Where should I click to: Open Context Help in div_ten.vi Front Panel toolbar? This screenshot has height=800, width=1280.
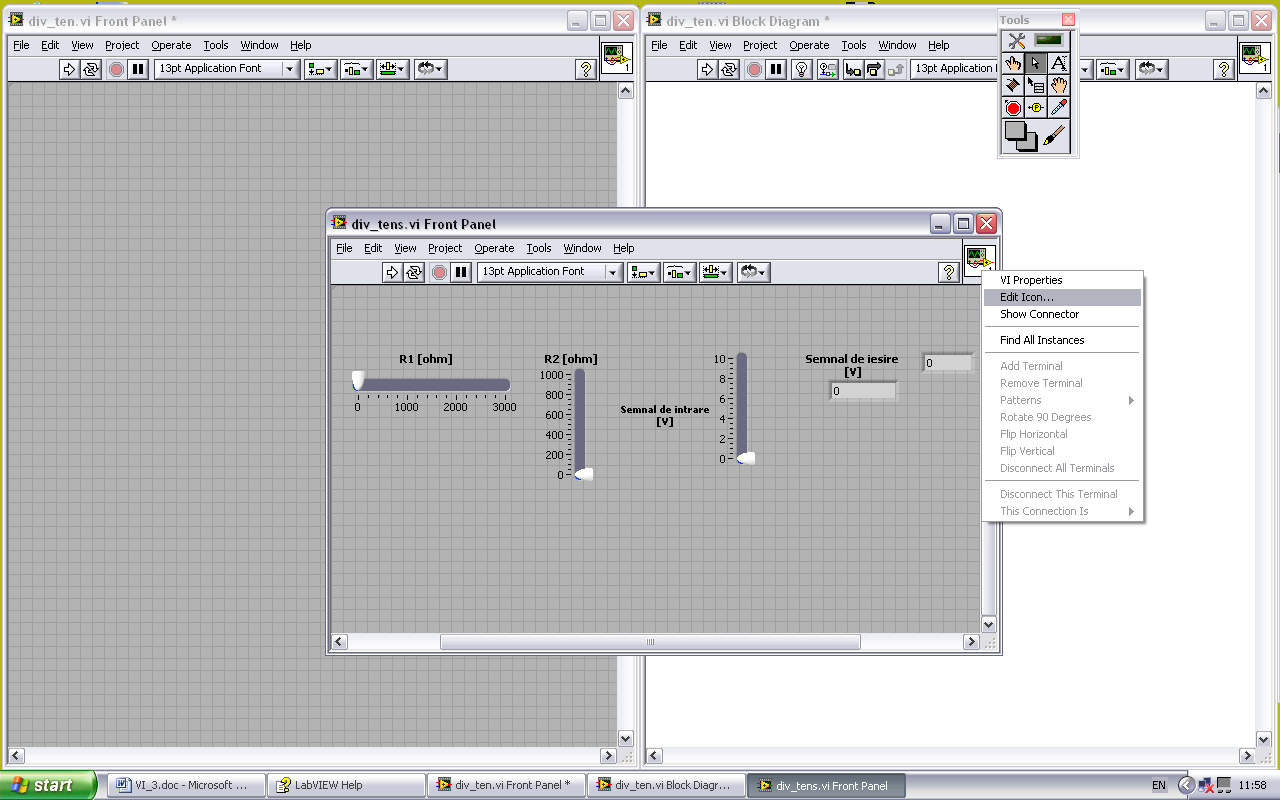pyautogui.click(x=587, y=69)
